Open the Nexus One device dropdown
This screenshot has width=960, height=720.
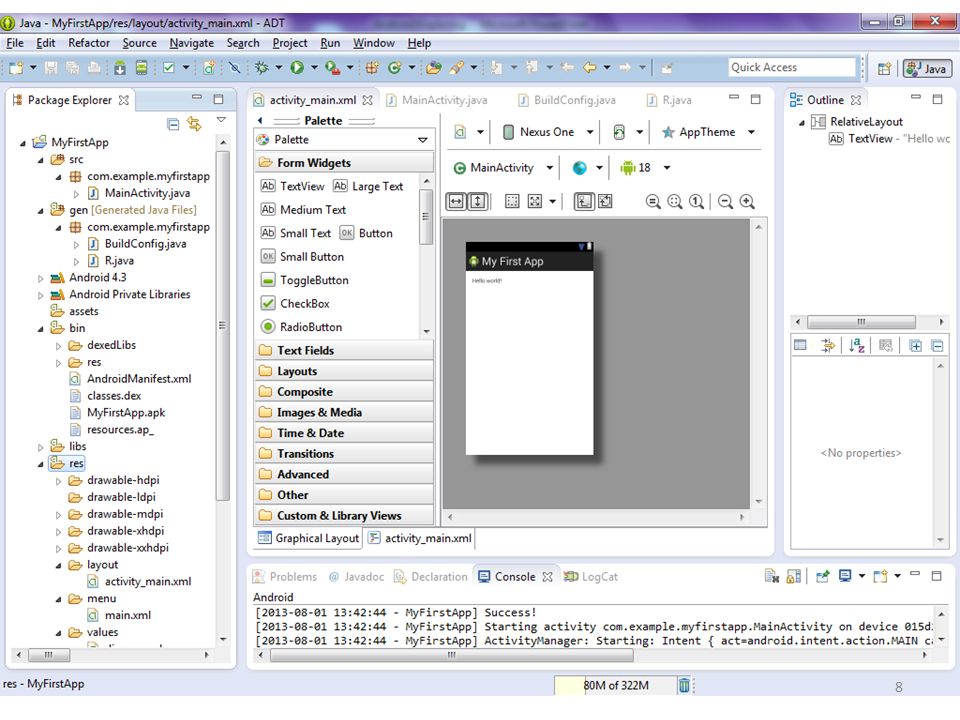pyautogui.click(x=590, y=132)
